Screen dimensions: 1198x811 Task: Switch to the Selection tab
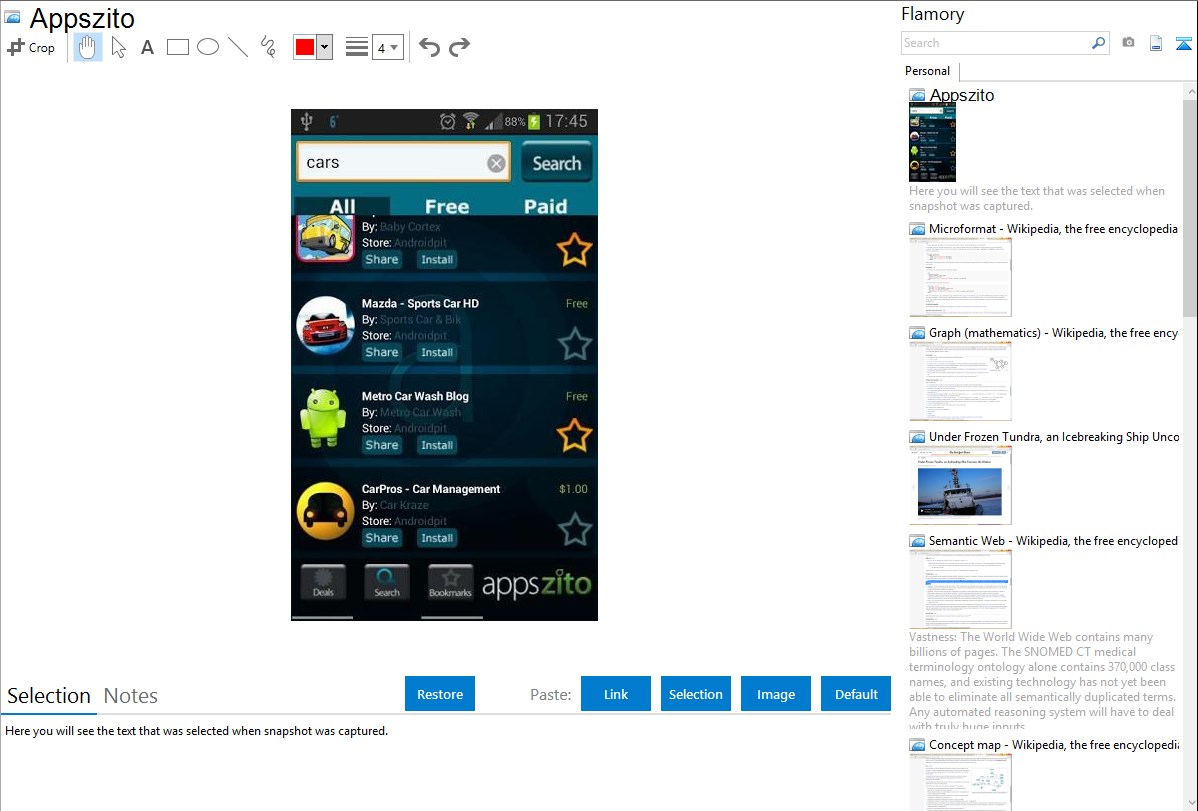point(49,696)
